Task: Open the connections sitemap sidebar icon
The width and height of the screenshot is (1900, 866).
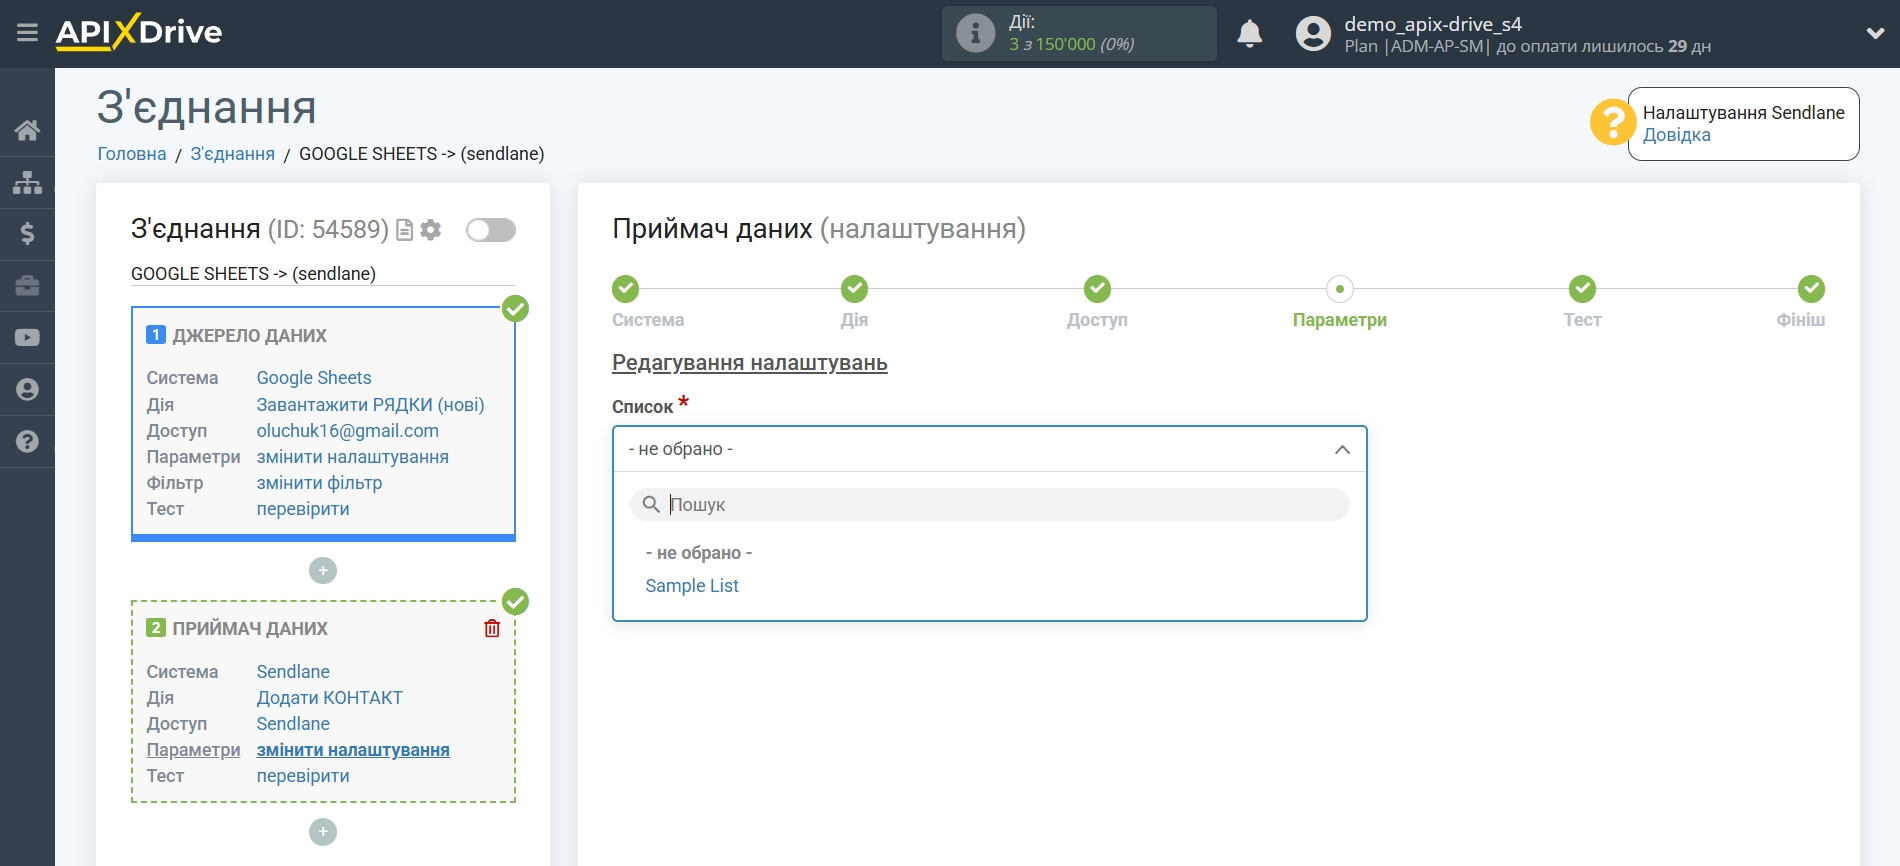Action: click(x=27, y=182)
